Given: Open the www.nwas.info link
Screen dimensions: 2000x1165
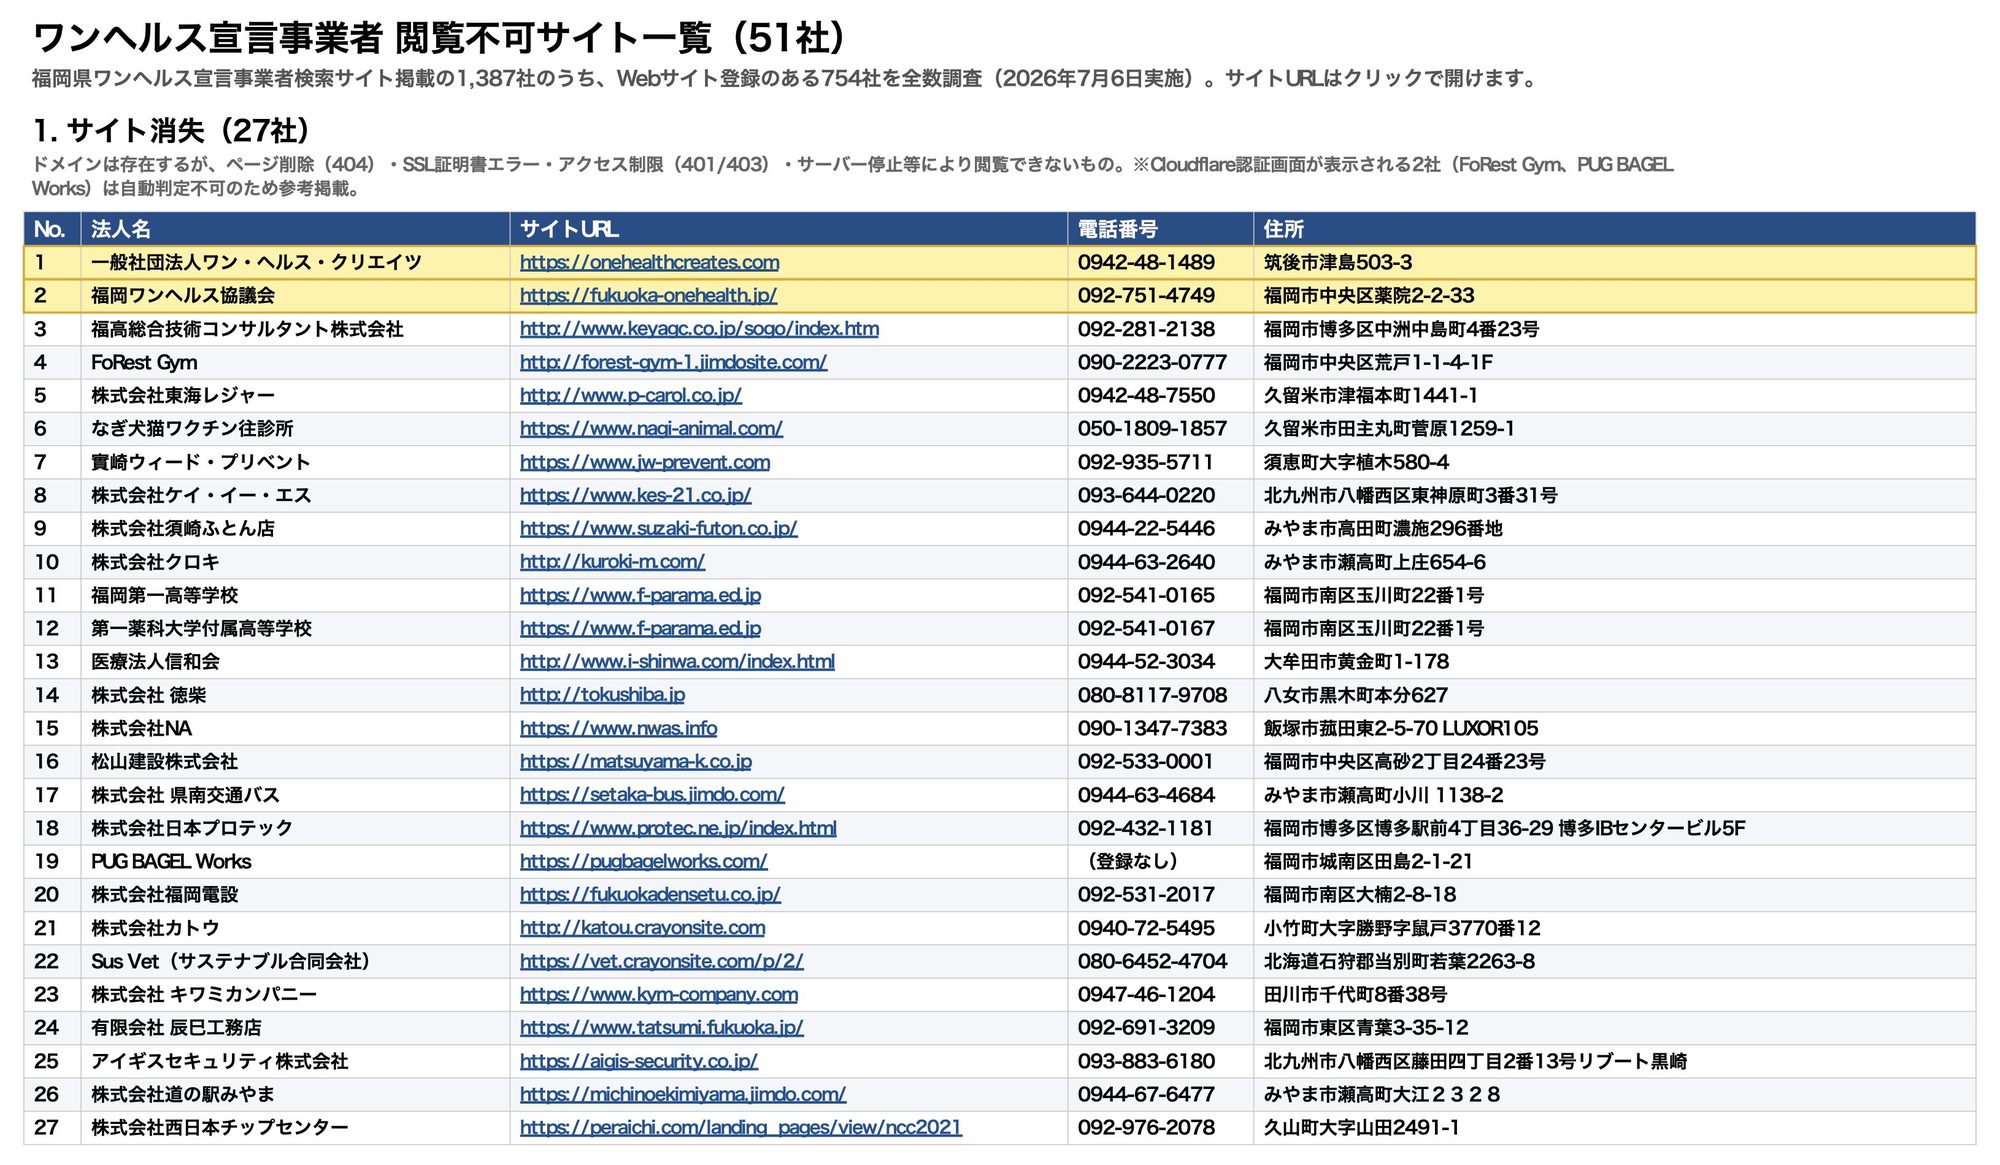Looking at the screenshot, I should 618,729.
